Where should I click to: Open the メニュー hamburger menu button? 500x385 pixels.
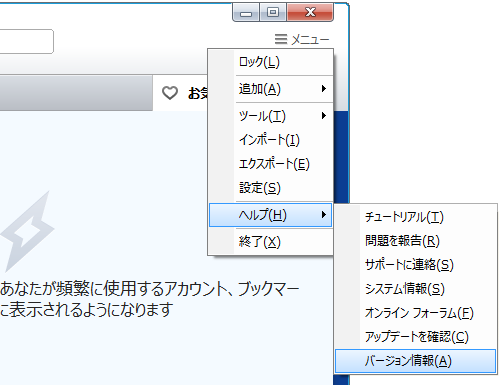(302, 40)
